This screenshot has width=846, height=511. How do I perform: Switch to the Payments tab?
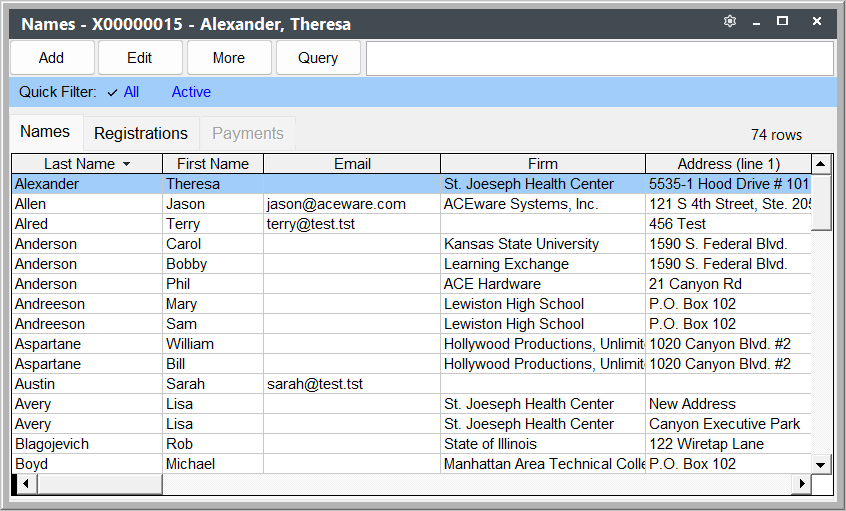[248, 133]
